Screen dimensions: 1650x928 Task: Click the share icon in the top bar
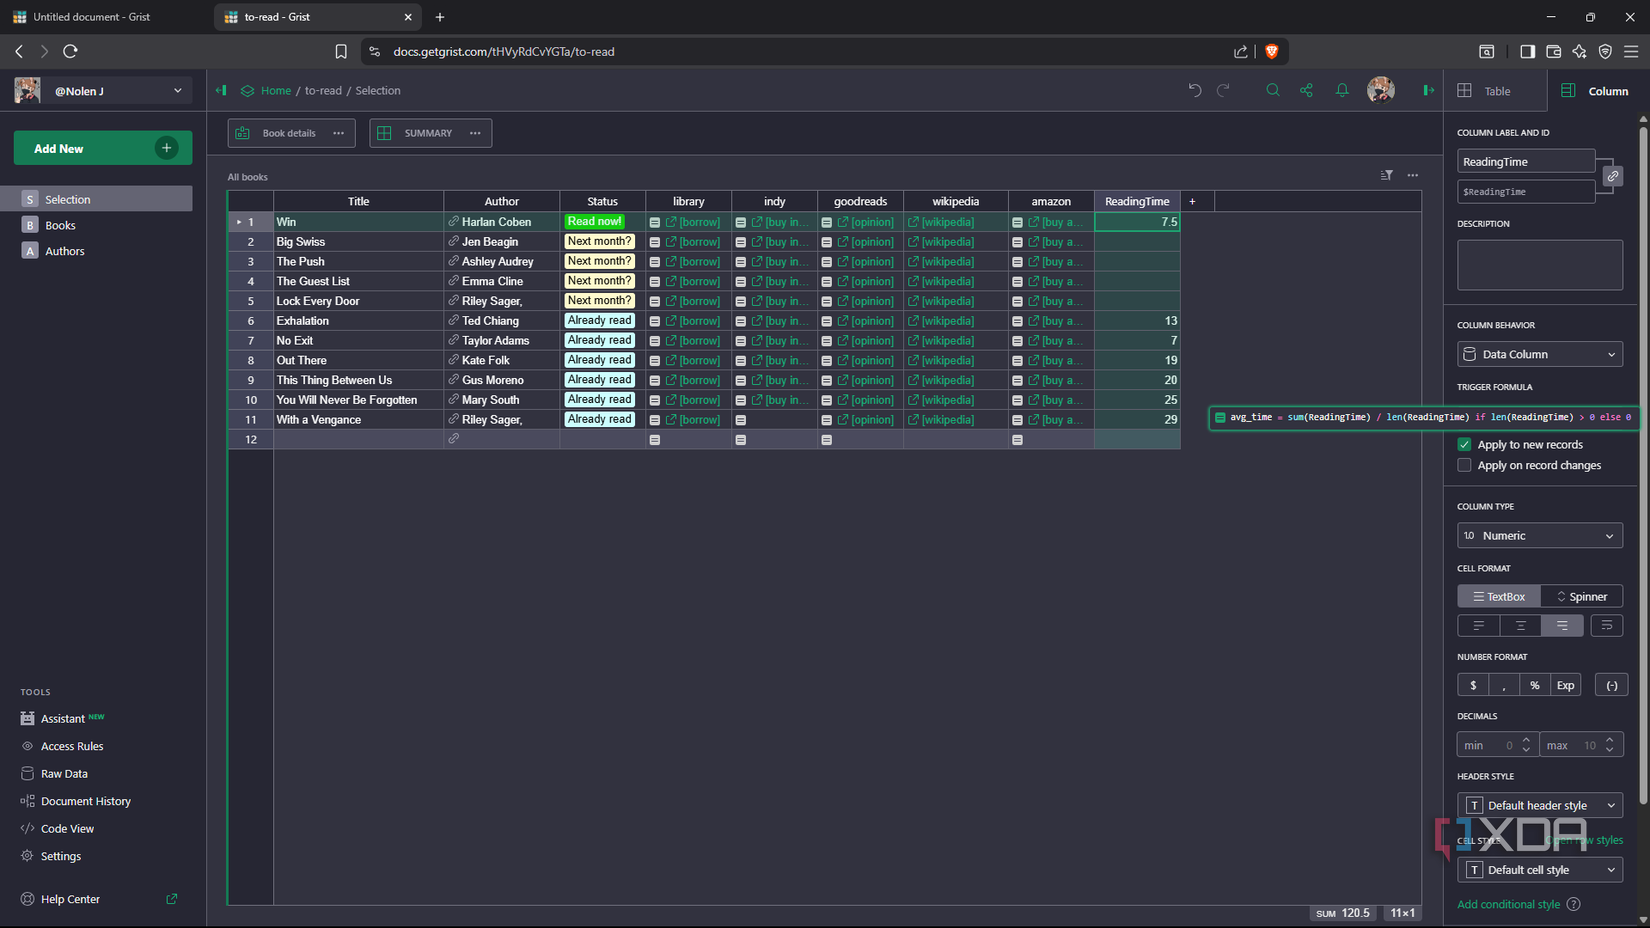click(1307, 90)
